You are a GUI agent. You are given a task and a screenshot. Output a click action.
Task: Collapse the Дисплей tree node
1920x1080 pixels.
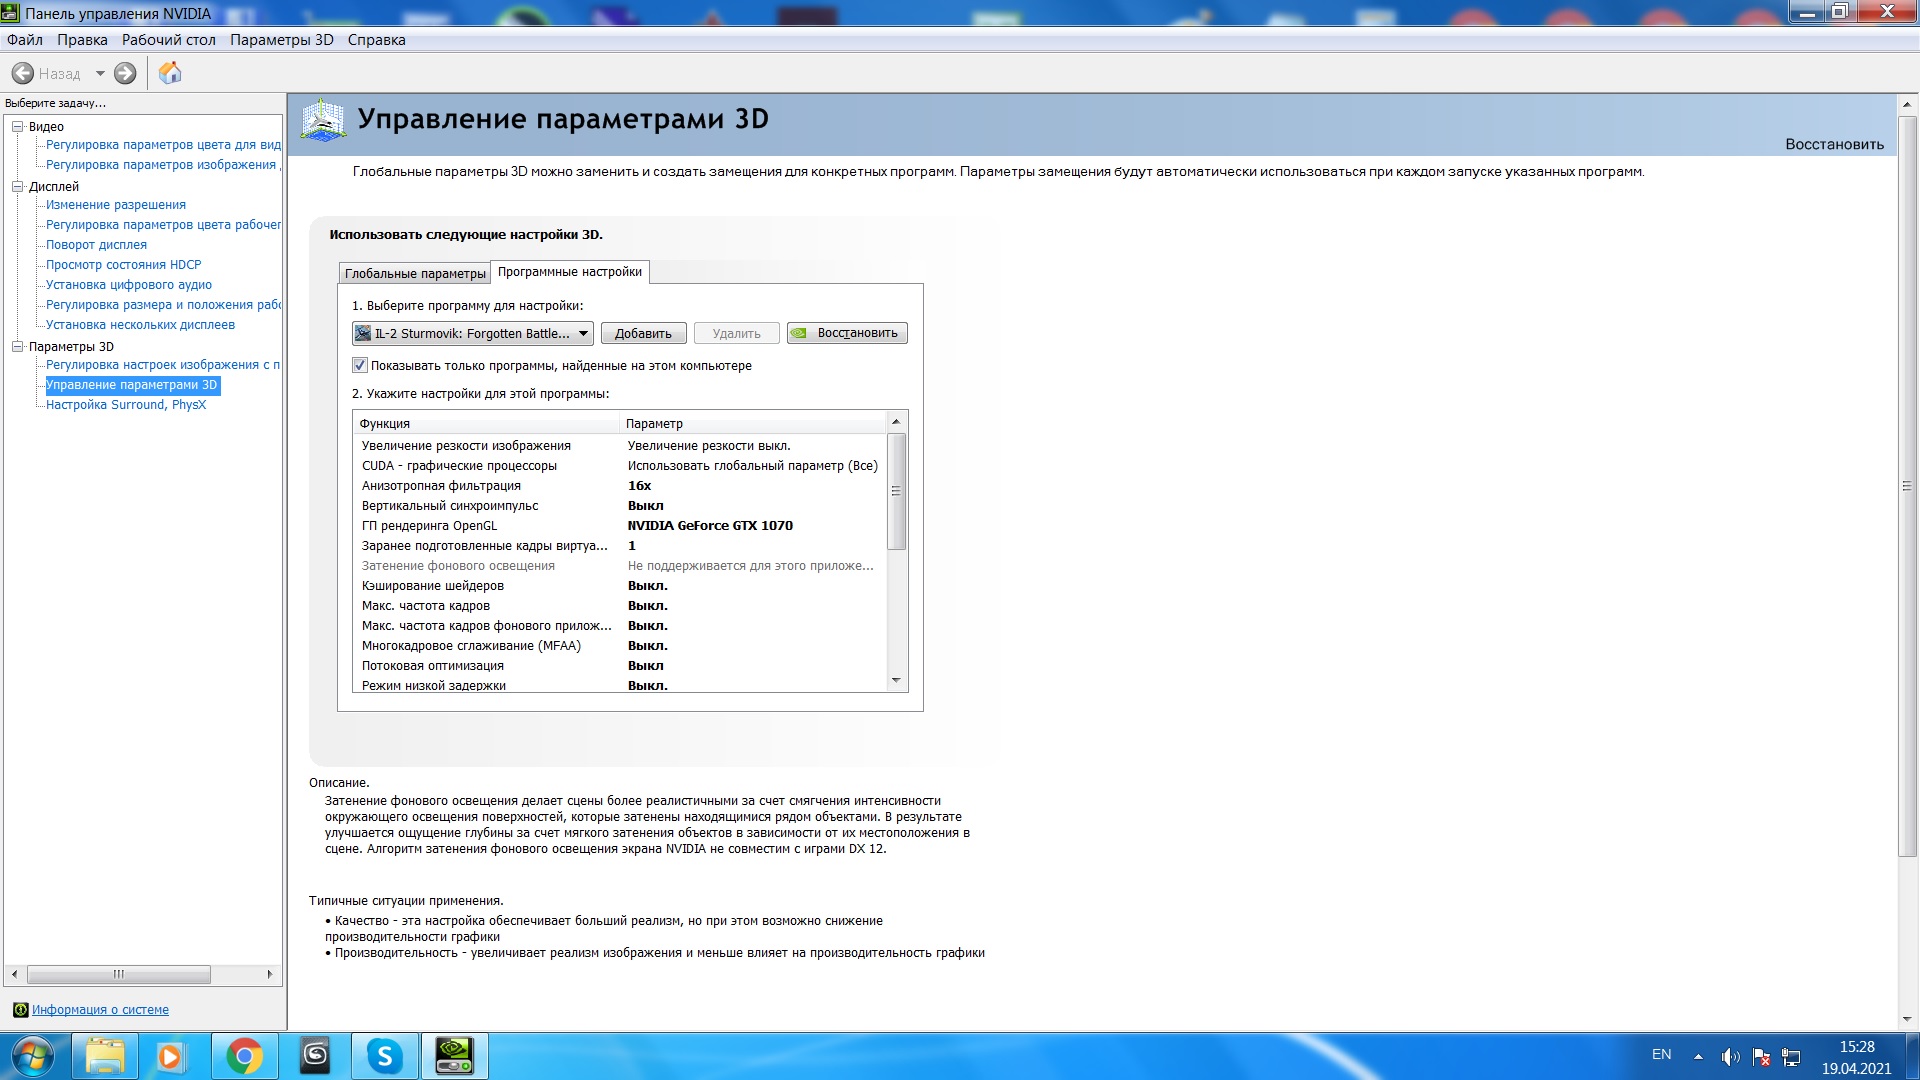(x=17, y=187)
